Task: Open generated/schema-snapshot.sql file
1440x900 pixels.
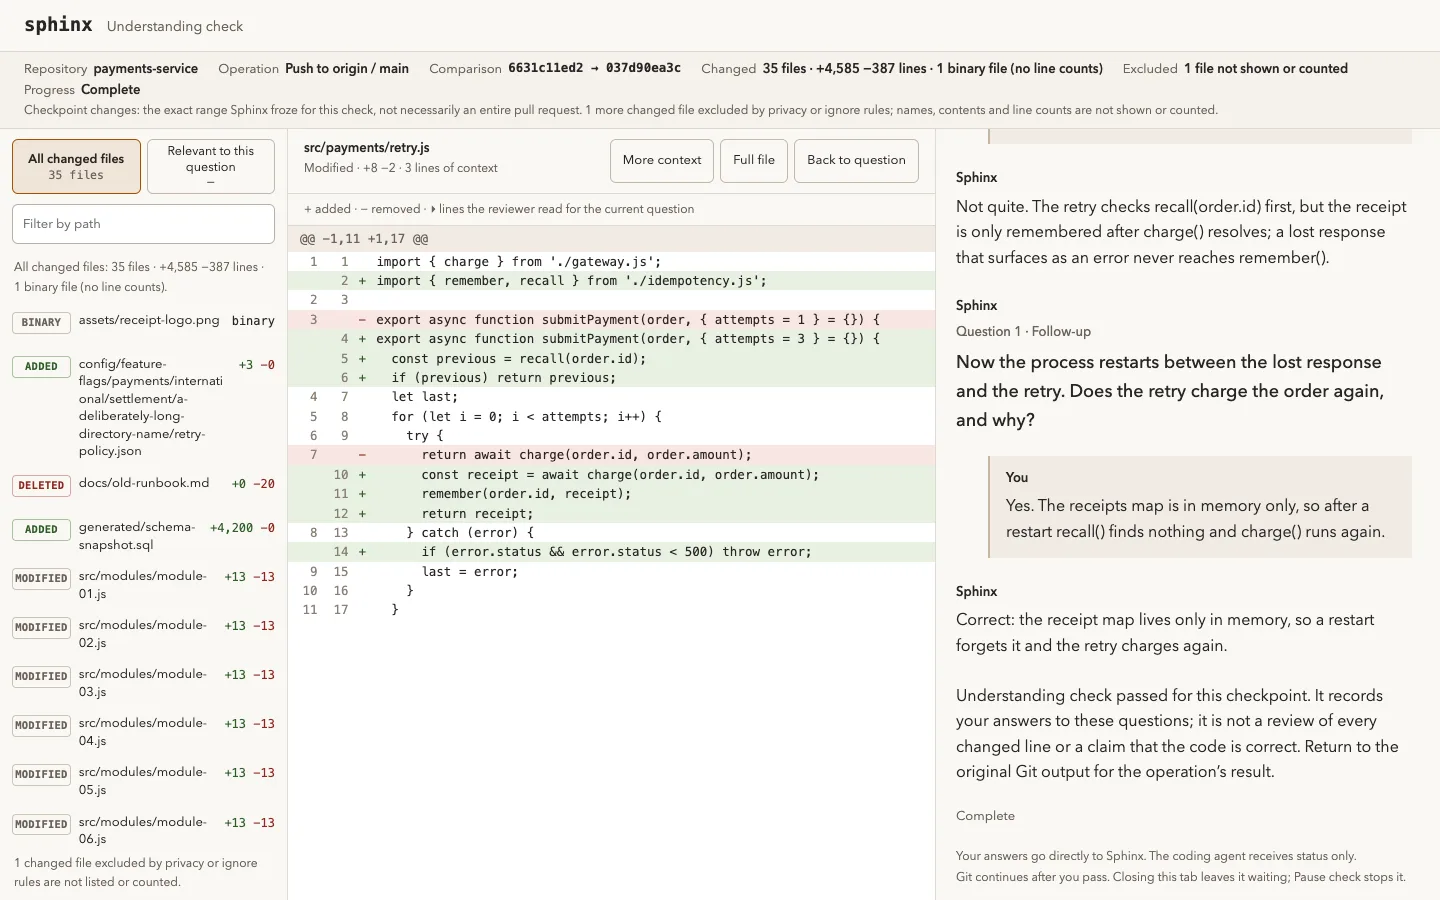Action: [143, 536]
